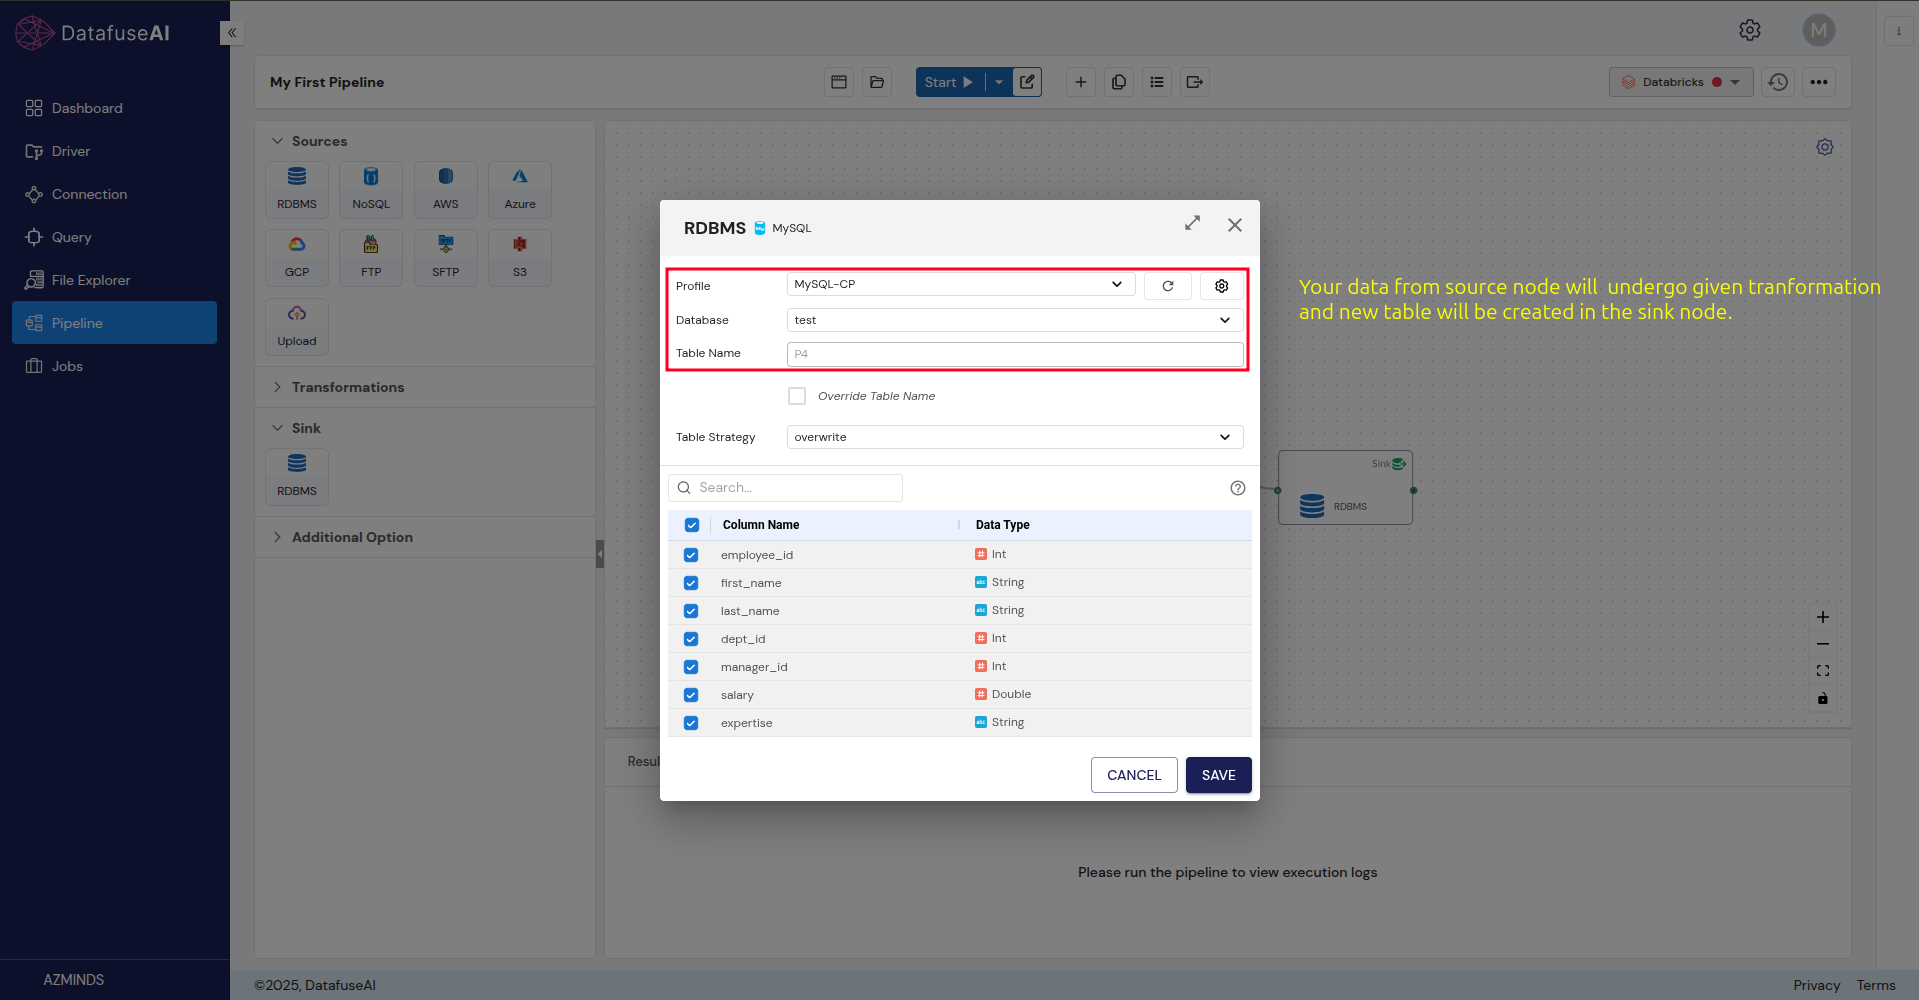Open profile settings gear in dialog

pos(1221,286)
